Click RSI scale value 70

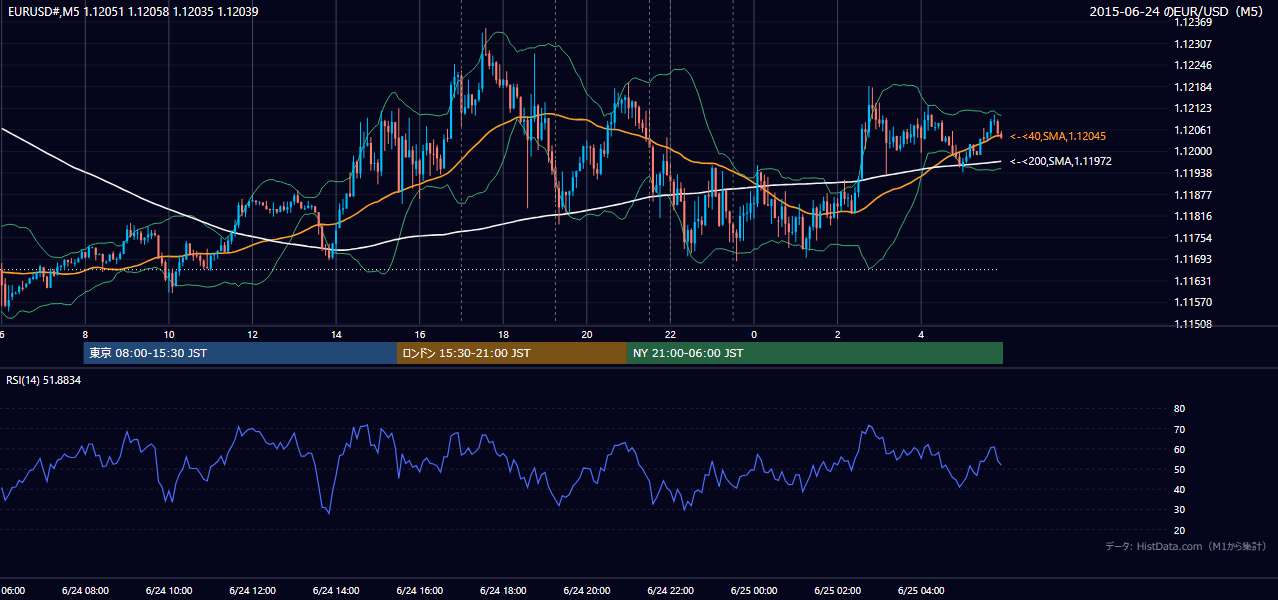point(1179,429)
